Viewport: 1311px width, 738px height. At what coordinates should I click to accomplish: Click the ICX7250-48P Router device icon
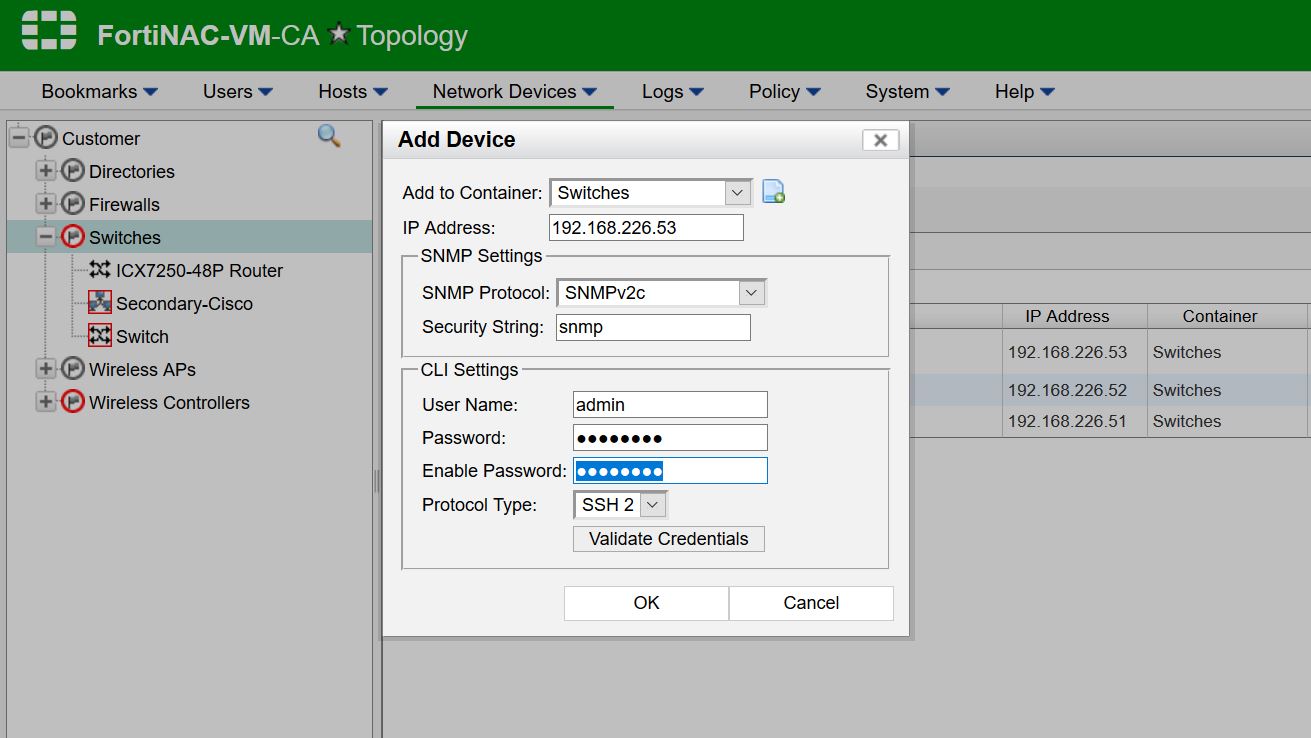[100, 270]
